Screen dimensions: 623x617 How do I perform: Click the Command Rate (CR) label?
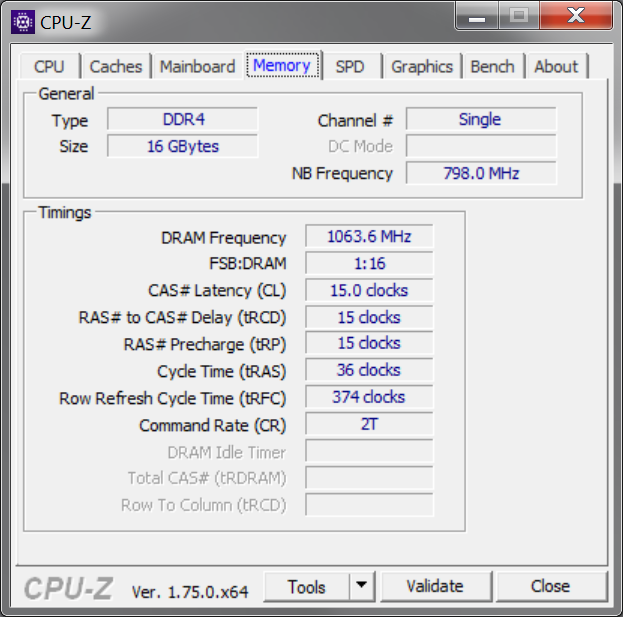(213, 426)
